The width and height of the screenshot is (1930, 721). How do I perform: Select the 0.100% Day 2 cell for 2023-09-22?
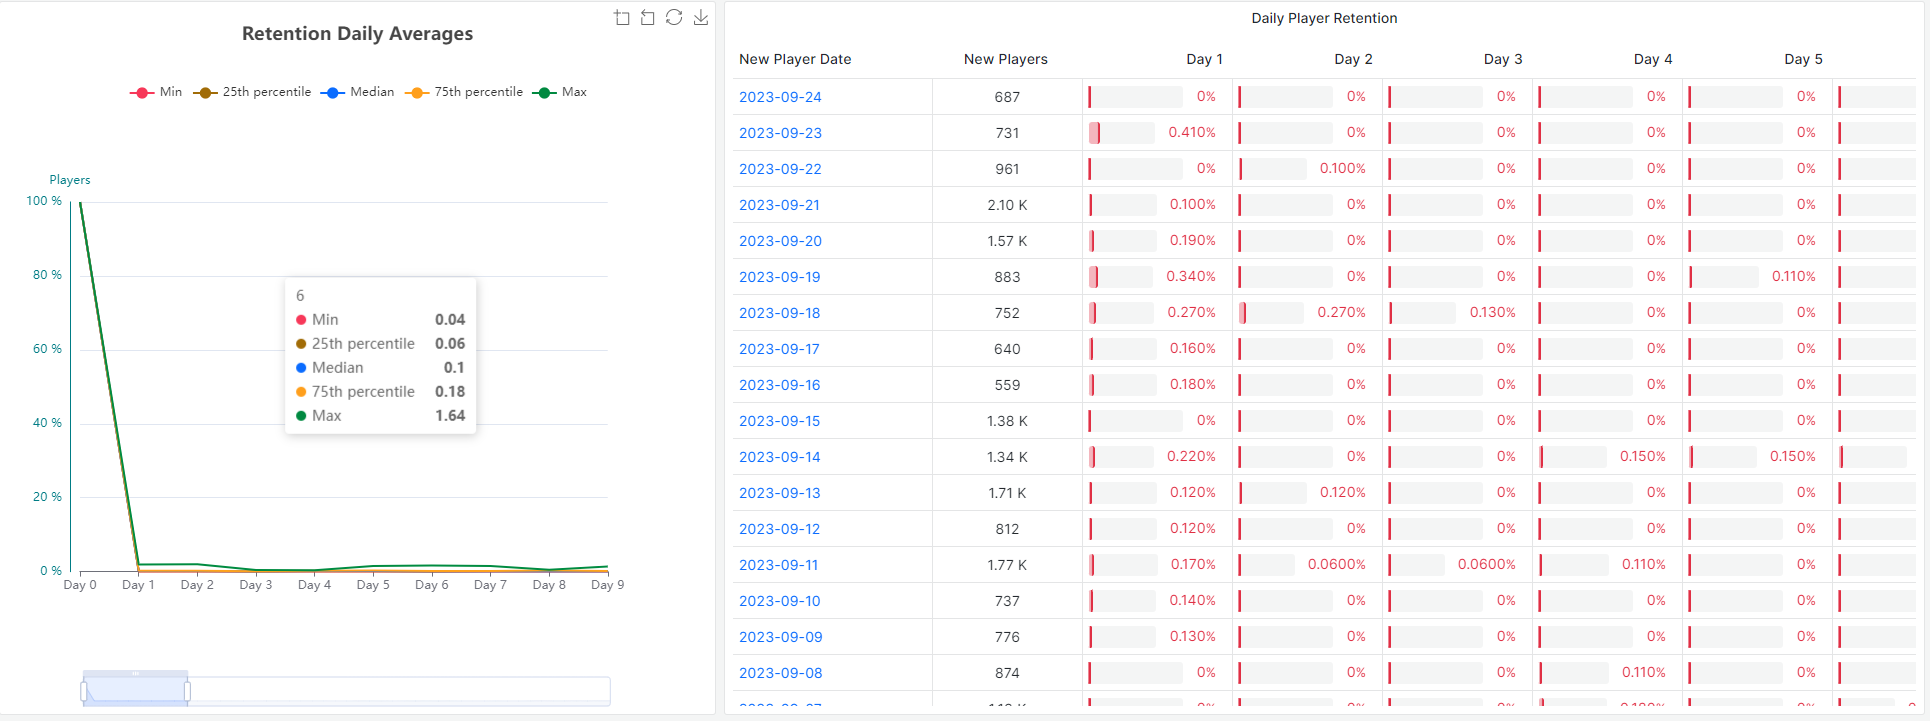click(1308, 169)
